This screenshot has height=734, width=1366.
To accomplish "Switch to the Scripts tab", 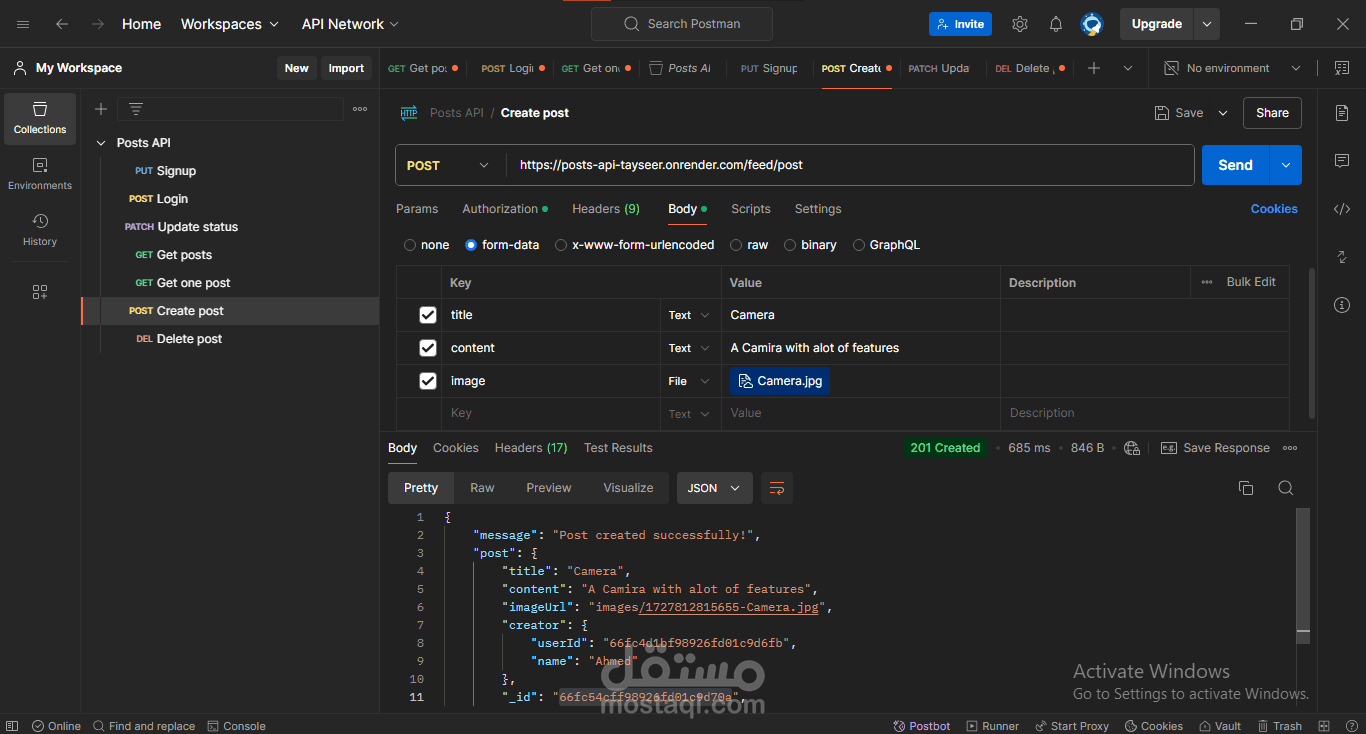I will point(751,209).
